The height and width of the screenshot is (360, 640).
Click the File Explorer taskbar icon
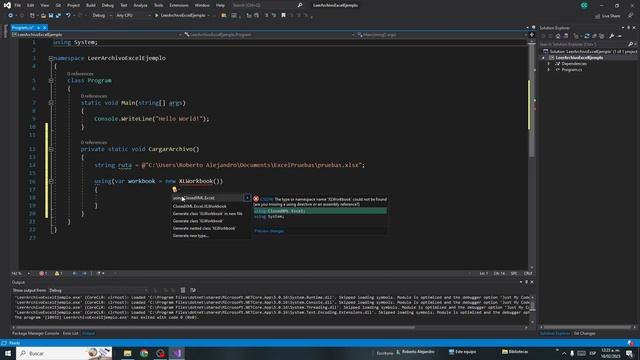[128, 353]
